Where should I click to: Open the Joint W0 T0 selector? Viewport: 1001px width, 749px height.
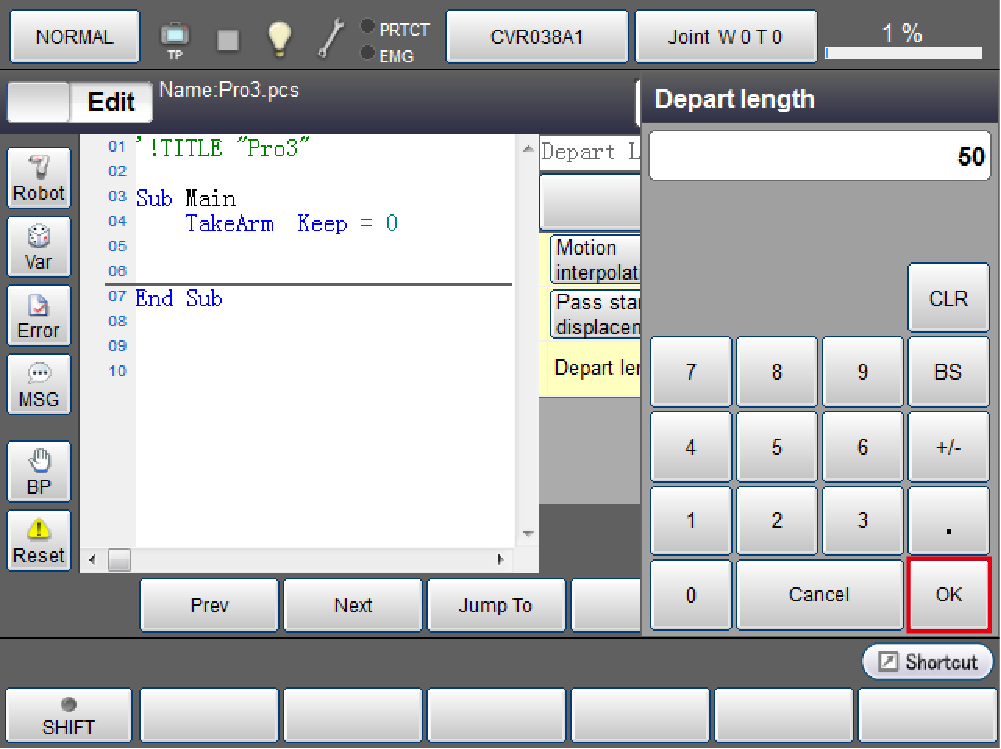(725, 38)
